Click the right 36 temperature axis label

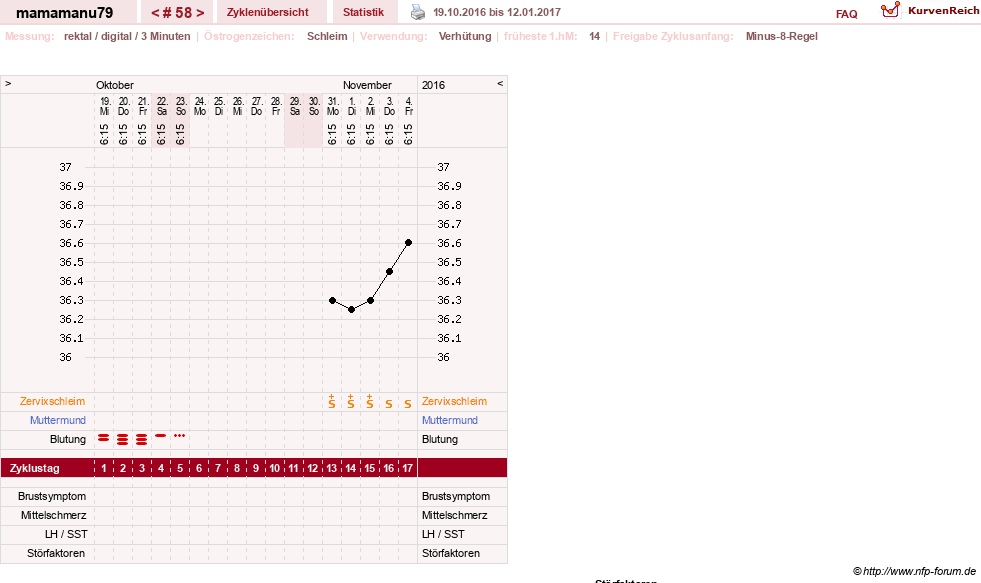(x=443, y=357)
